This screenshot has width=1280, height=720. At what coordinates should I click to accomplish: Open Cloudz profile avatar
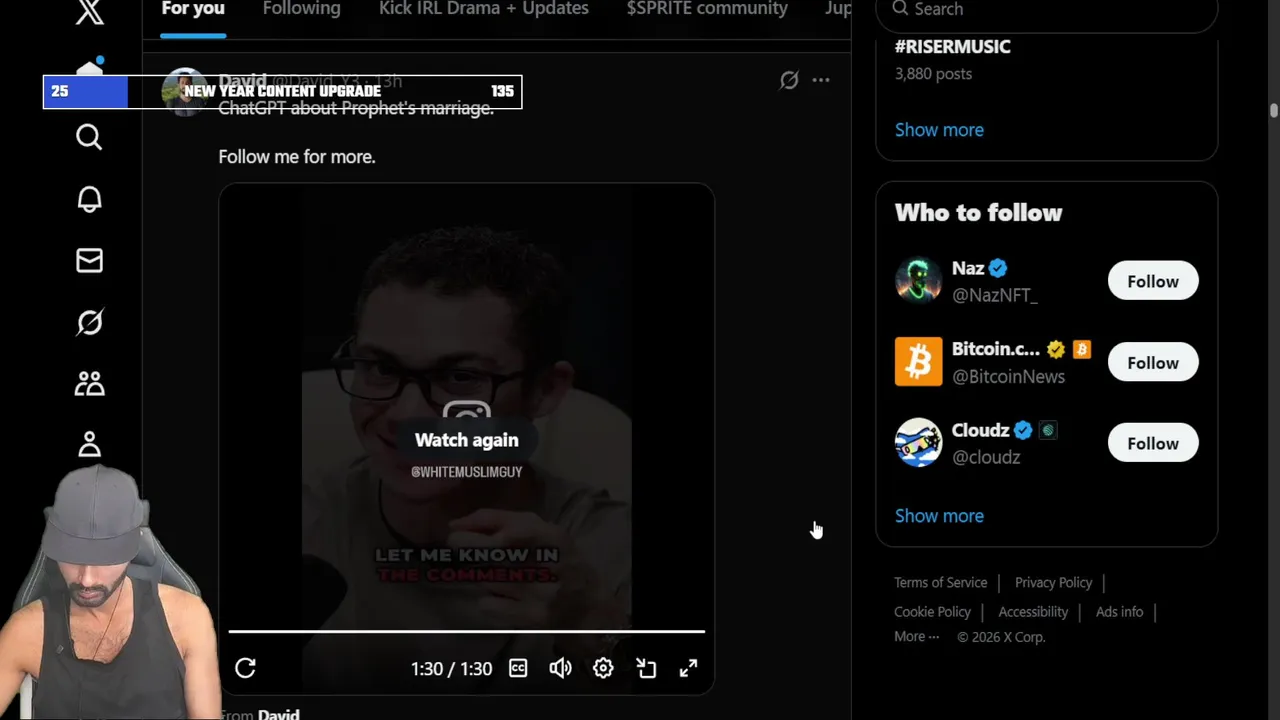click(918, 443)
